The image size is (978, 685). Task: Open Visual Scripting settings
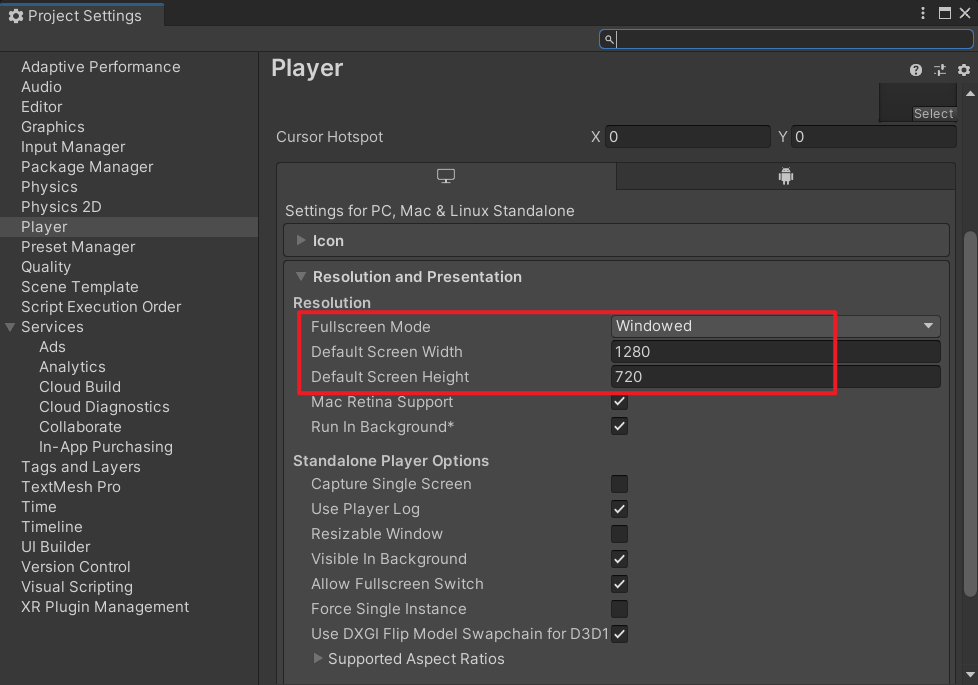[x=77, y=586]
